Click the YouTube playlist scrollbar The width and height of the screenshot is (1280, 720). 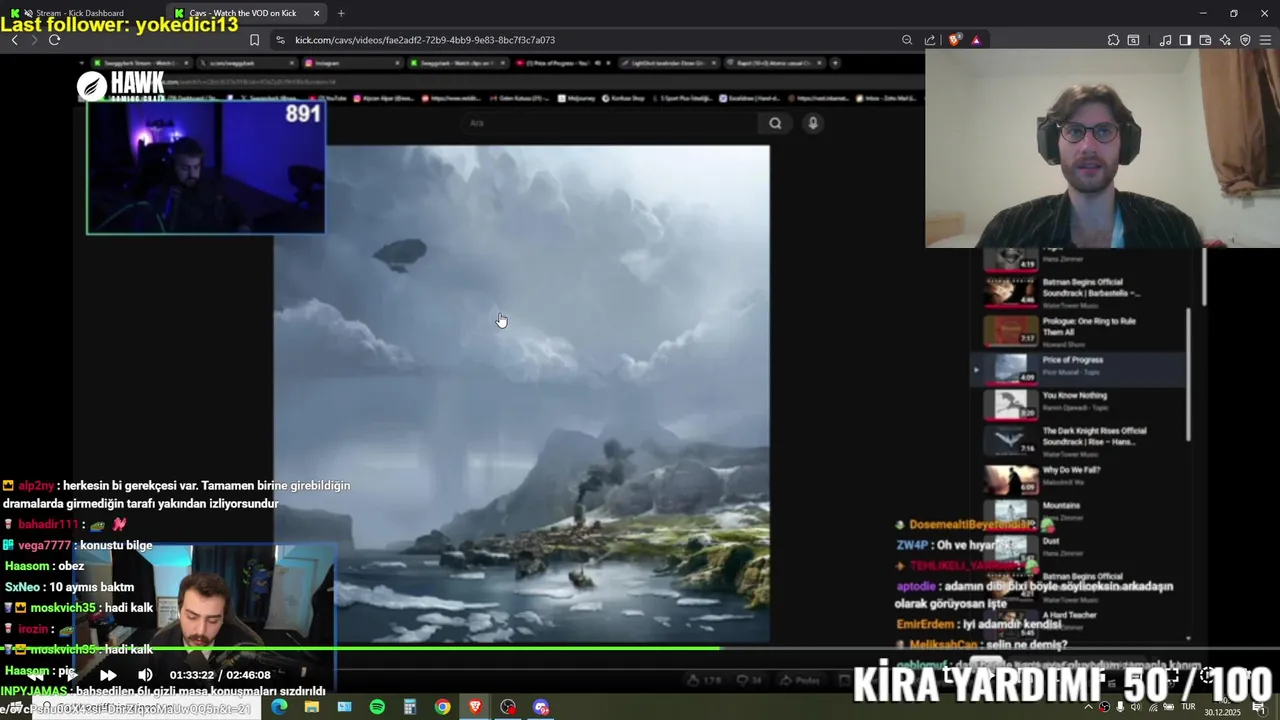(1189, 375)
